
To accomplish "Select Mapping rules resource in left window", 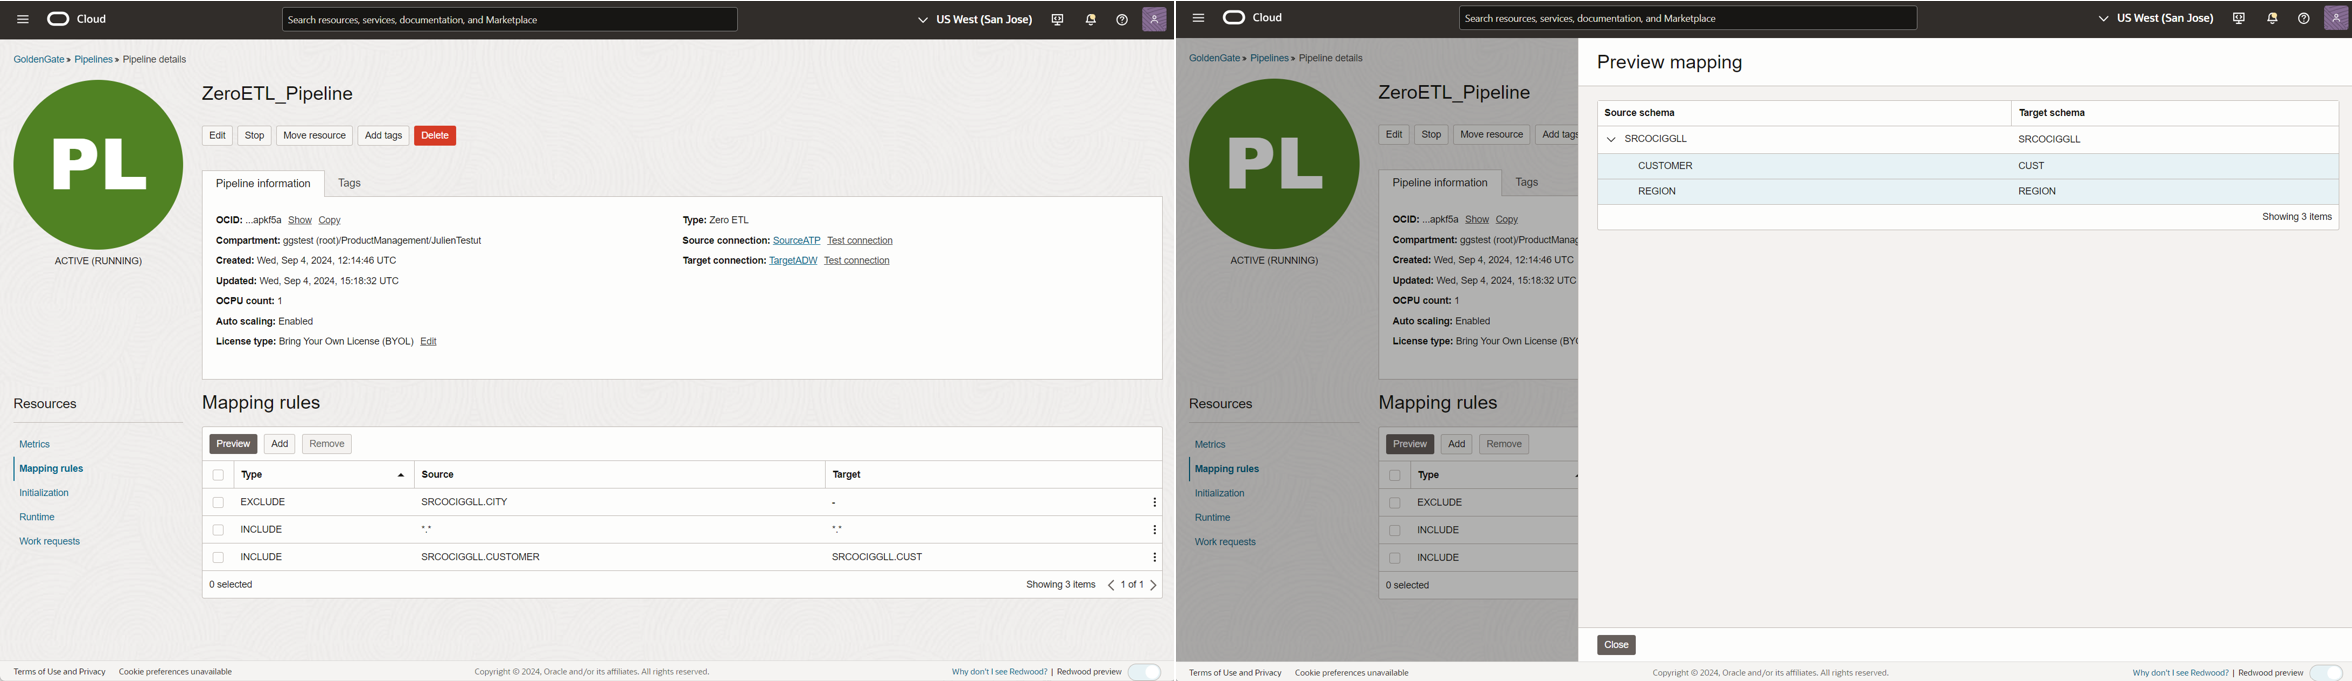I will coord(51,469).
